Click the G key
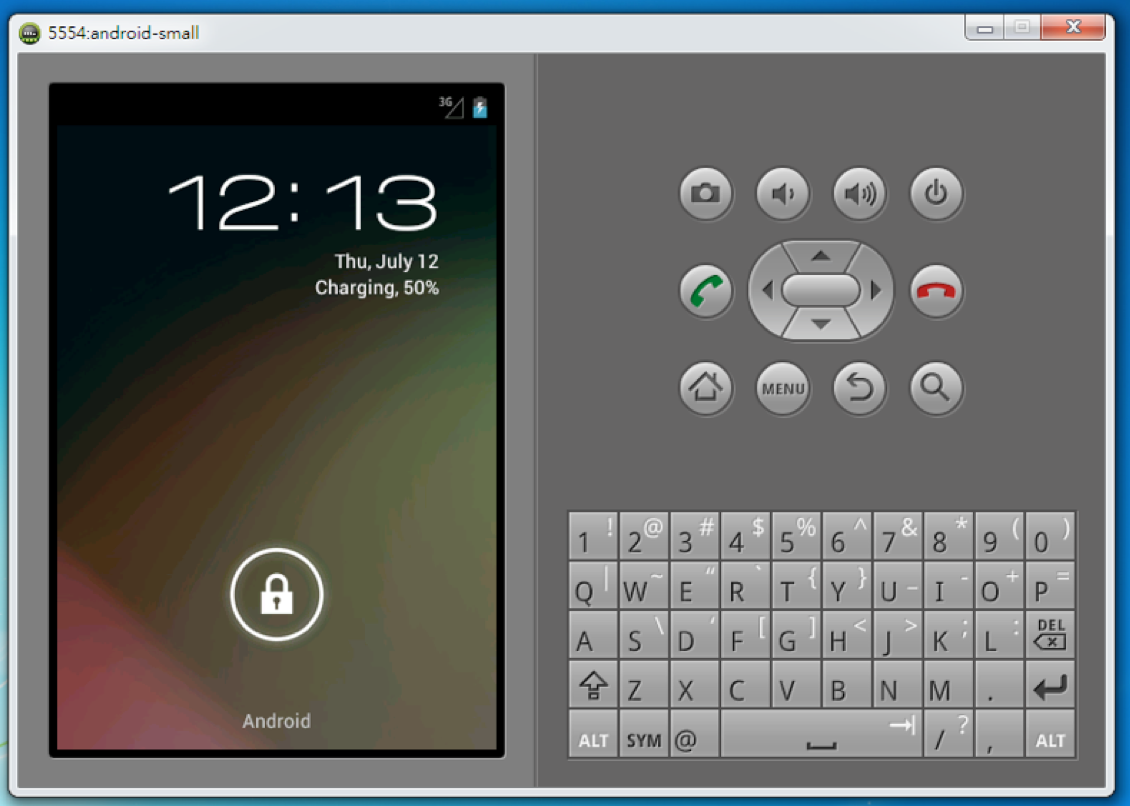 click(796, 634)
